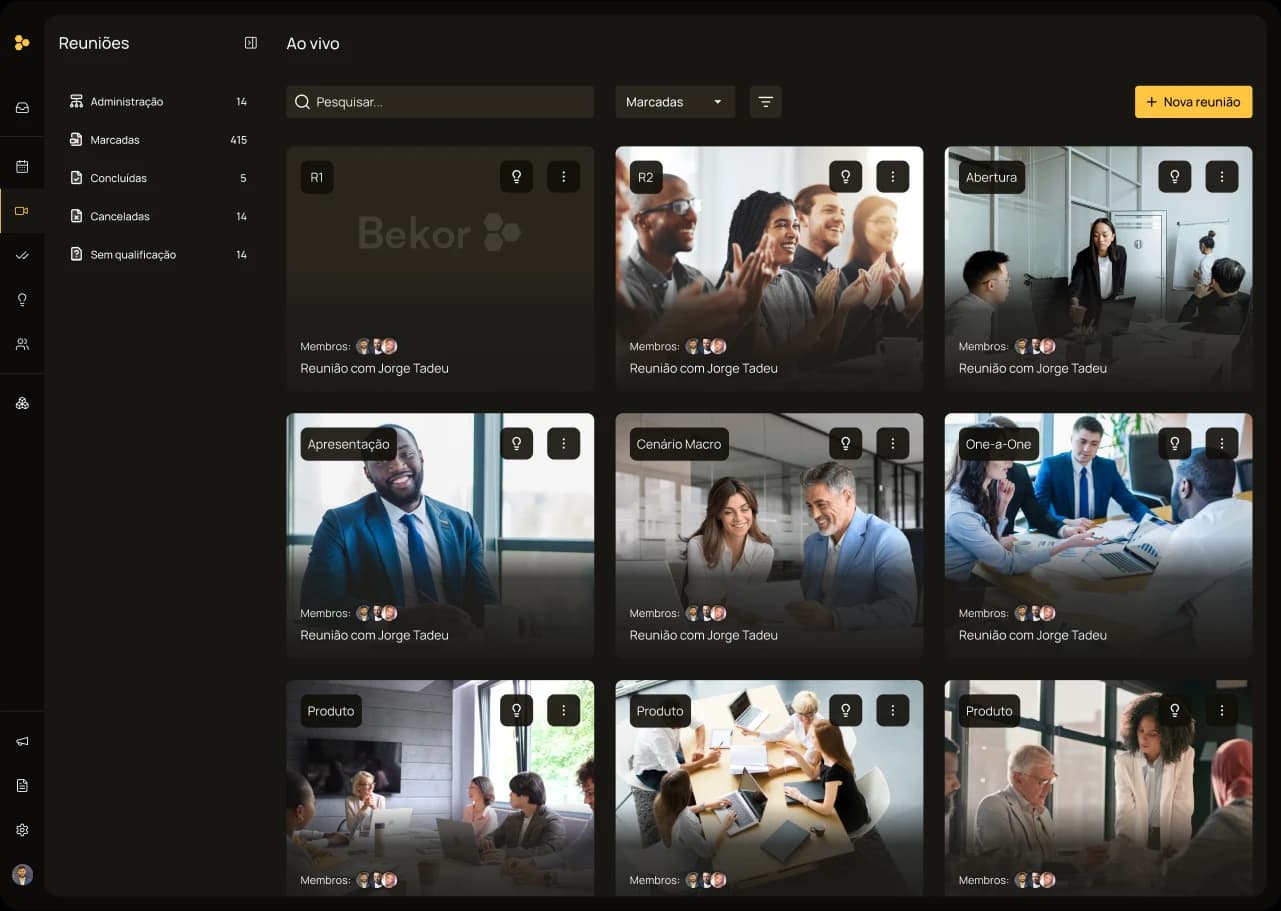Open the people icon in left rail
Screen dimensions: 1281x911
point(22,344)
